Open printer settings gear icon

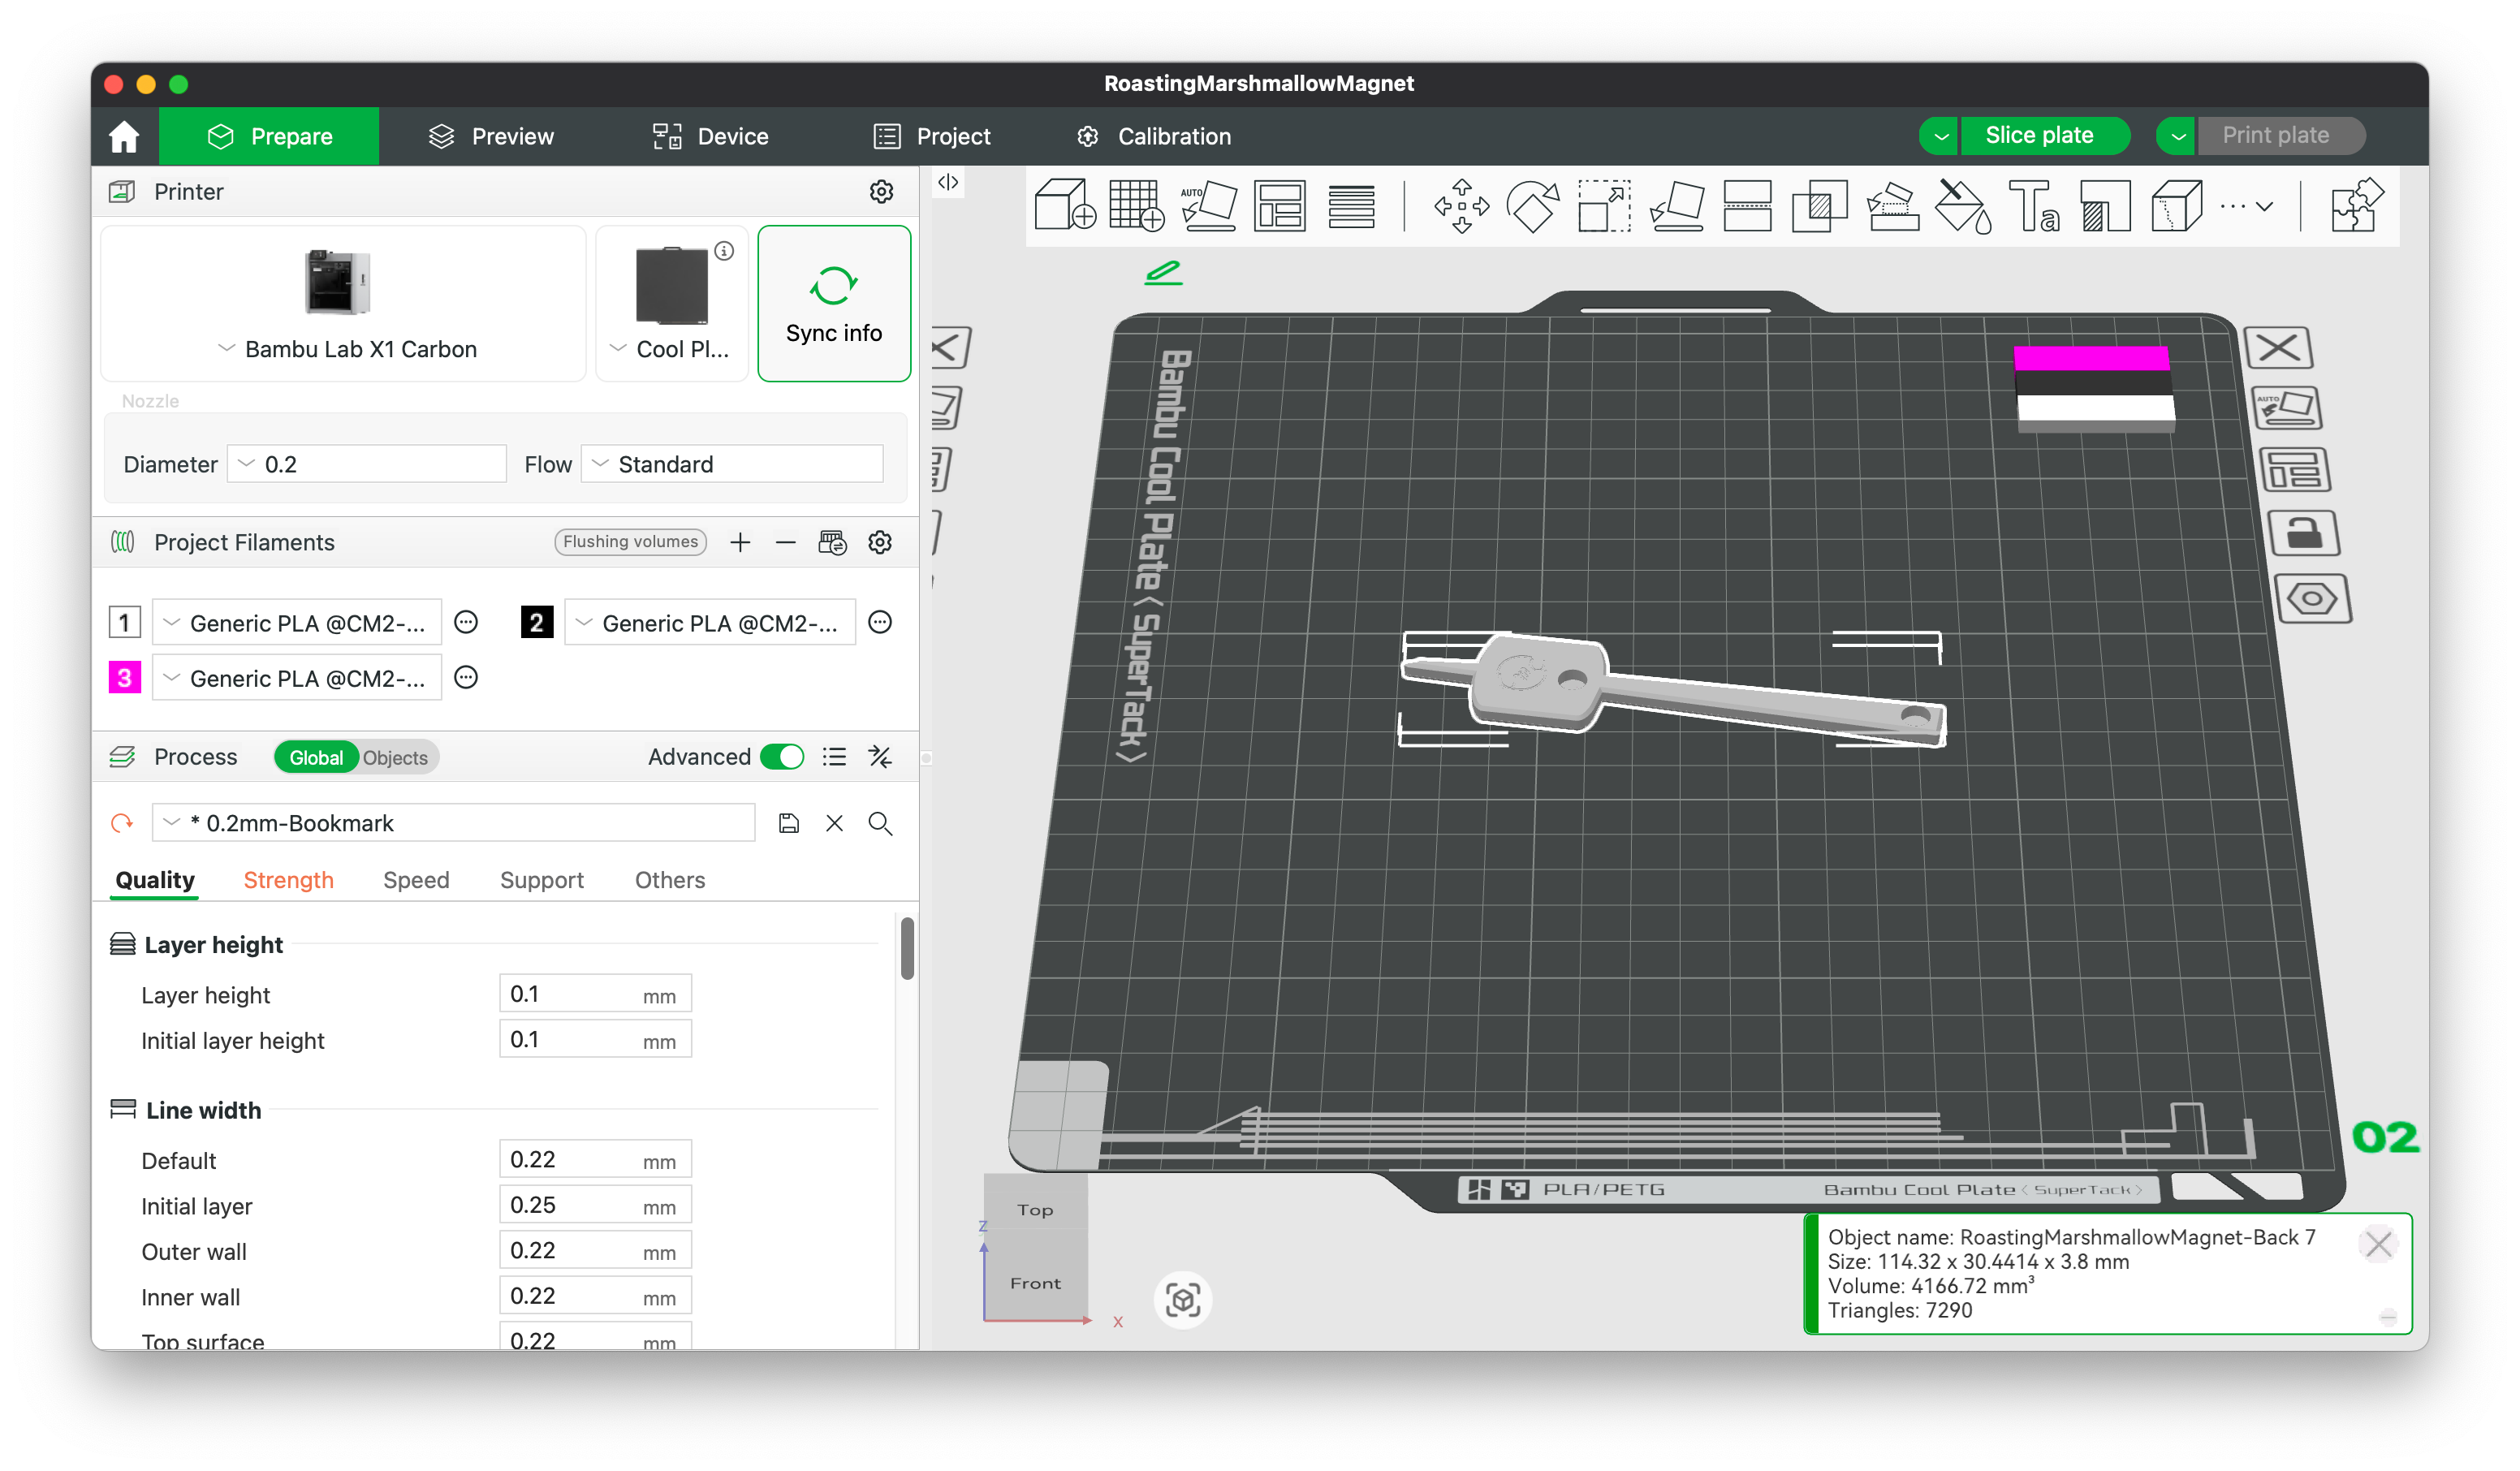[881, 191]
